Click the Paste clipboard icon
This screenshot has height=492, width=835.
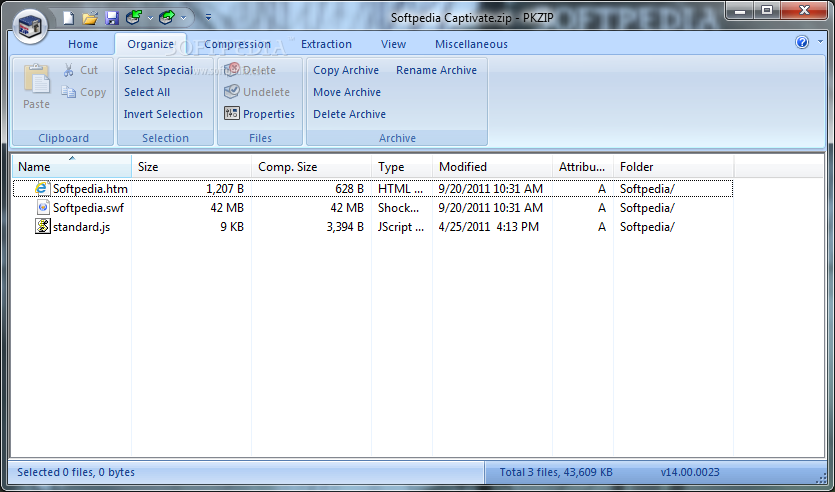(x=36, y=80)
